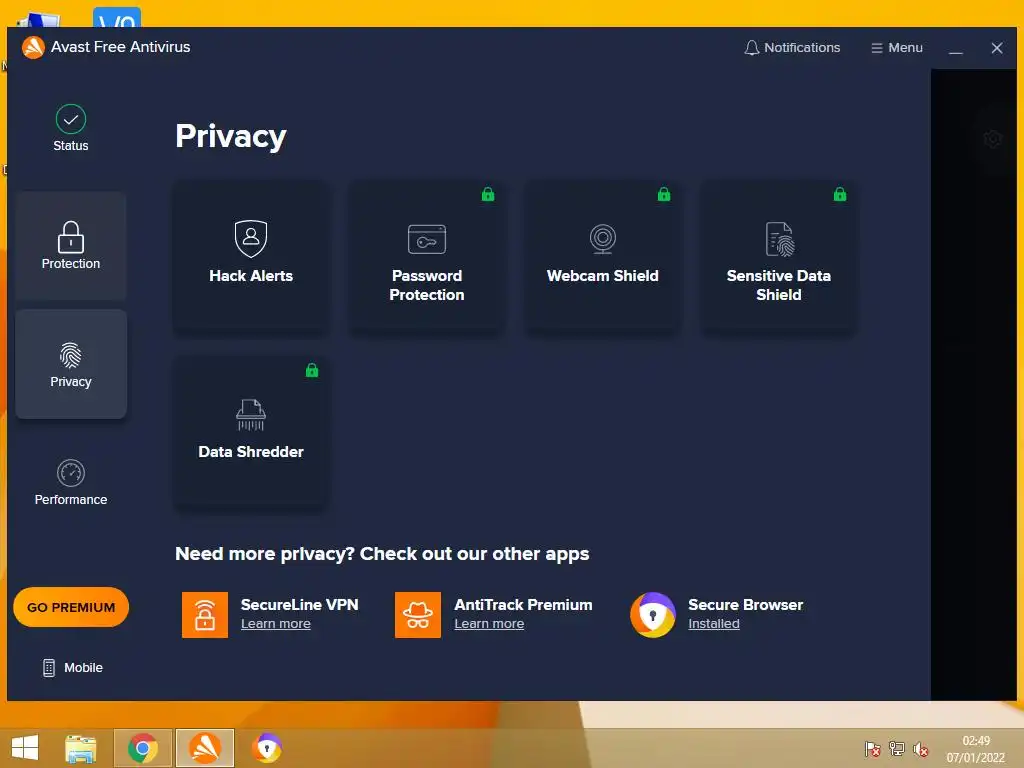The width and height of the screenshot is (1024, 768).
Task: Open the Hack Alerts tile
Action: pos(251,257)
